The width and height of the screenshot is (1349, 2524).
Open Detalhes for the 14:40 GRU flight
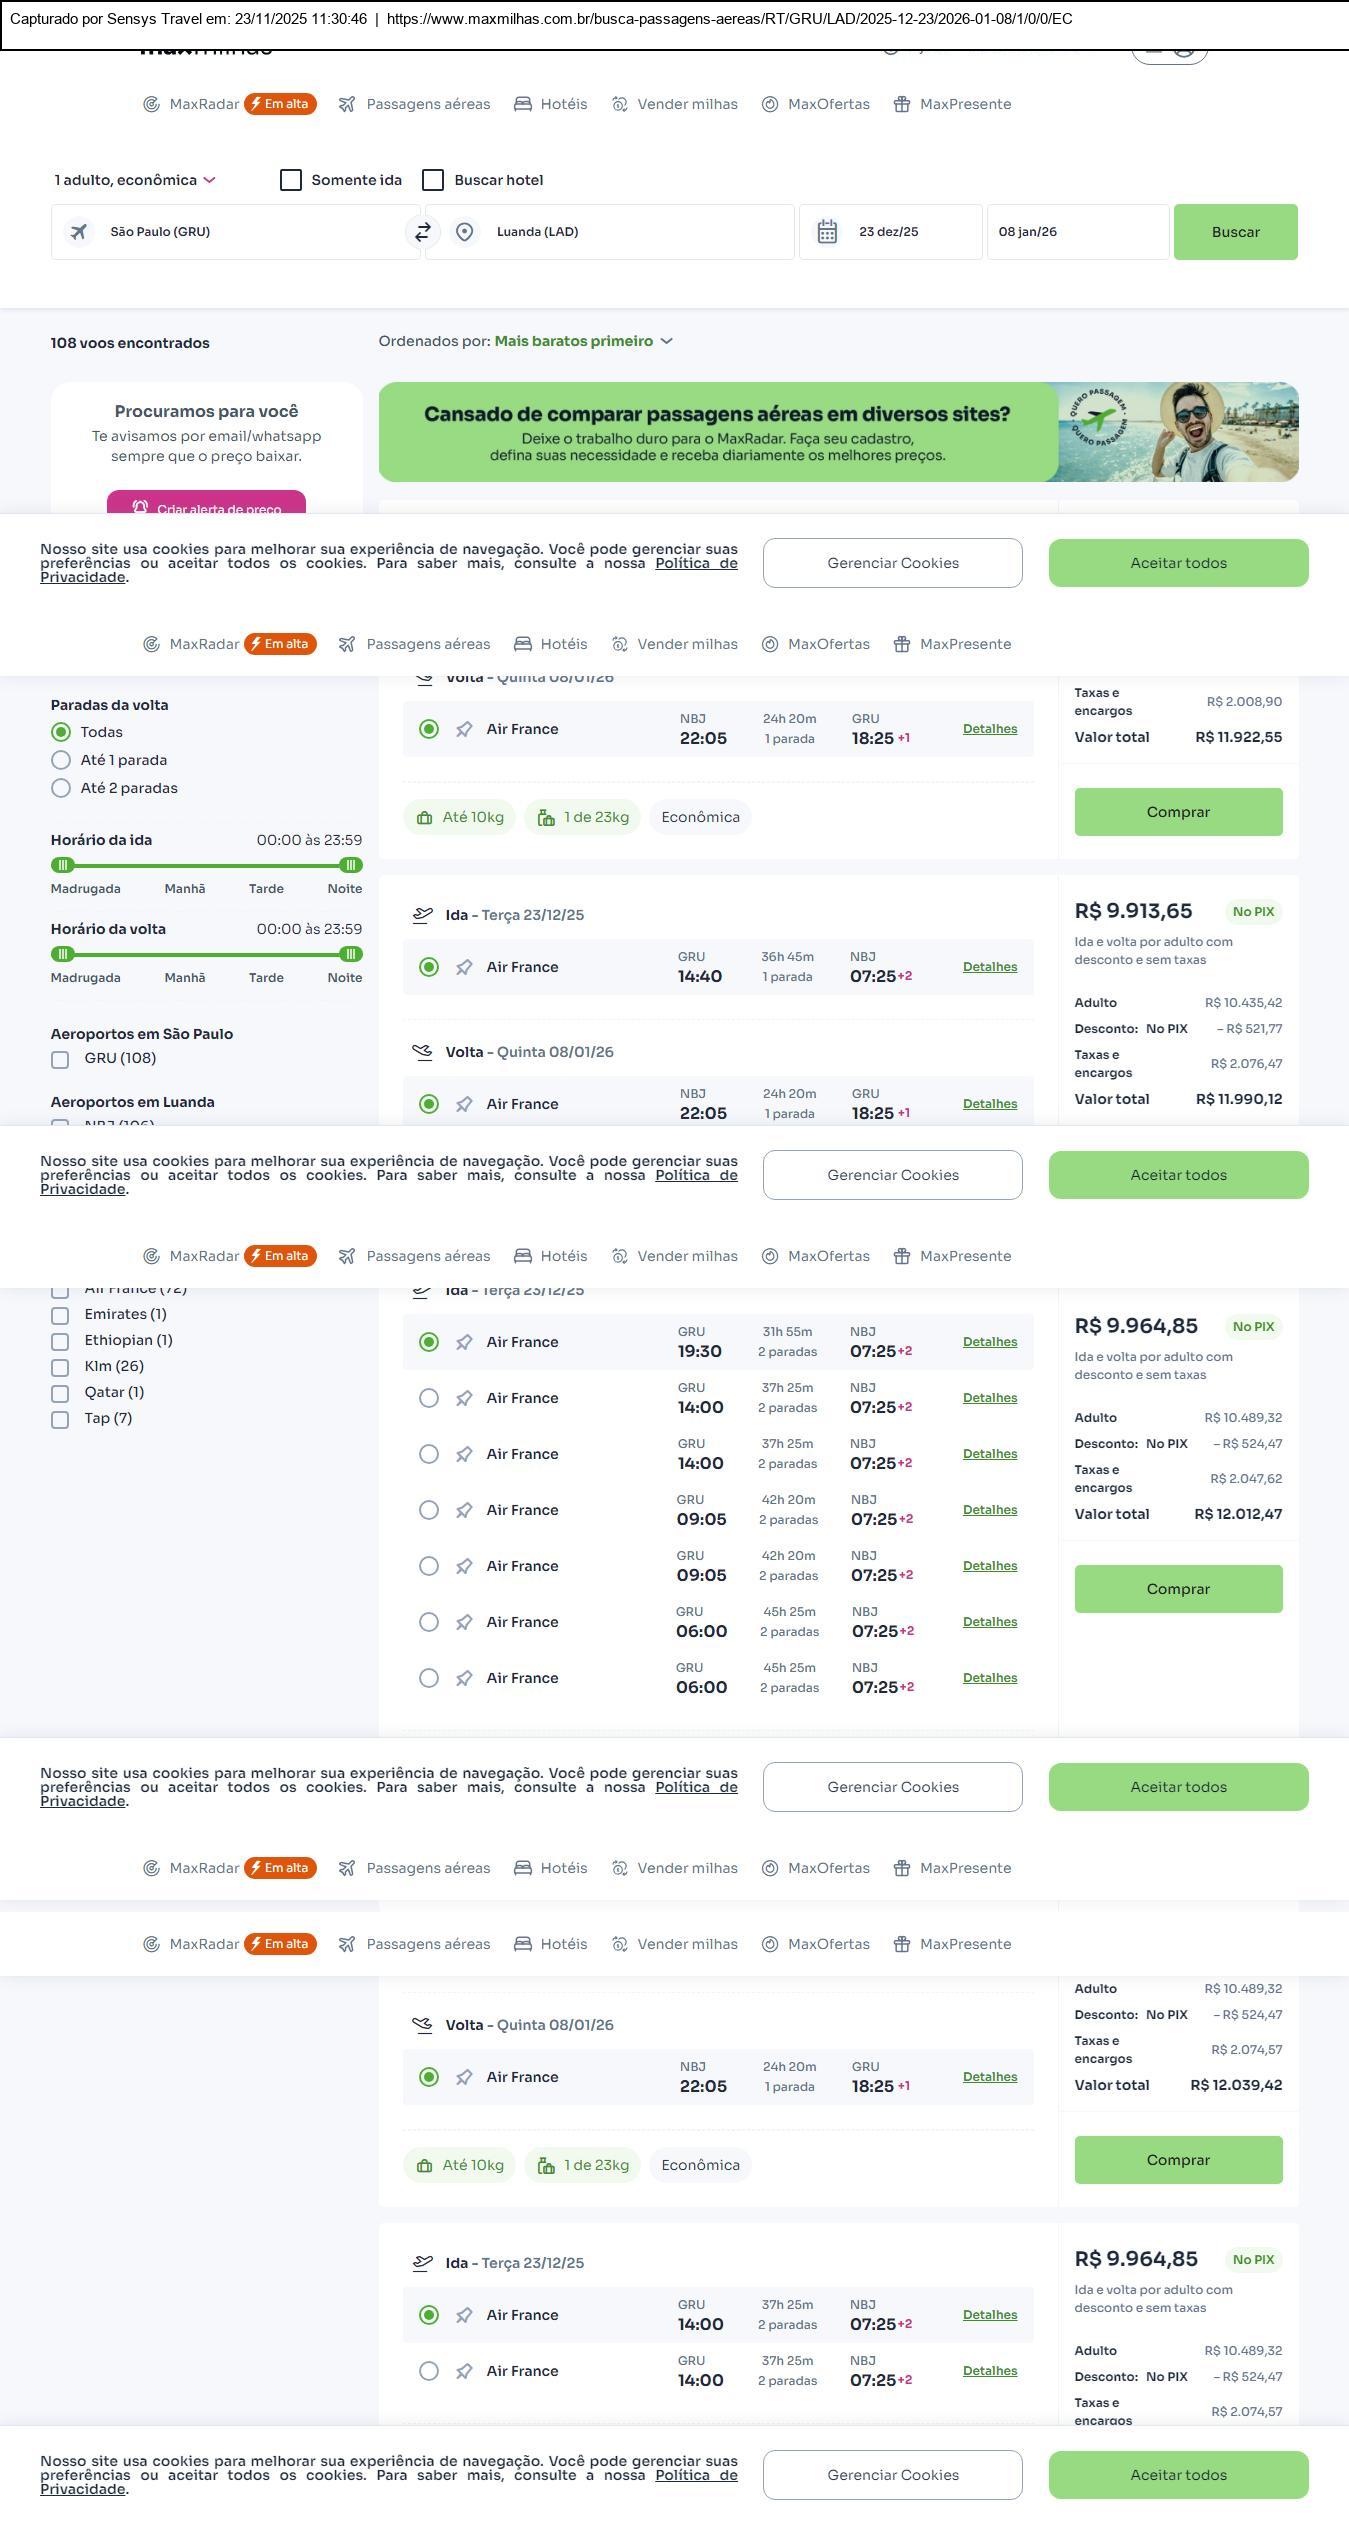pyautogui.click(x=989, y=967)
